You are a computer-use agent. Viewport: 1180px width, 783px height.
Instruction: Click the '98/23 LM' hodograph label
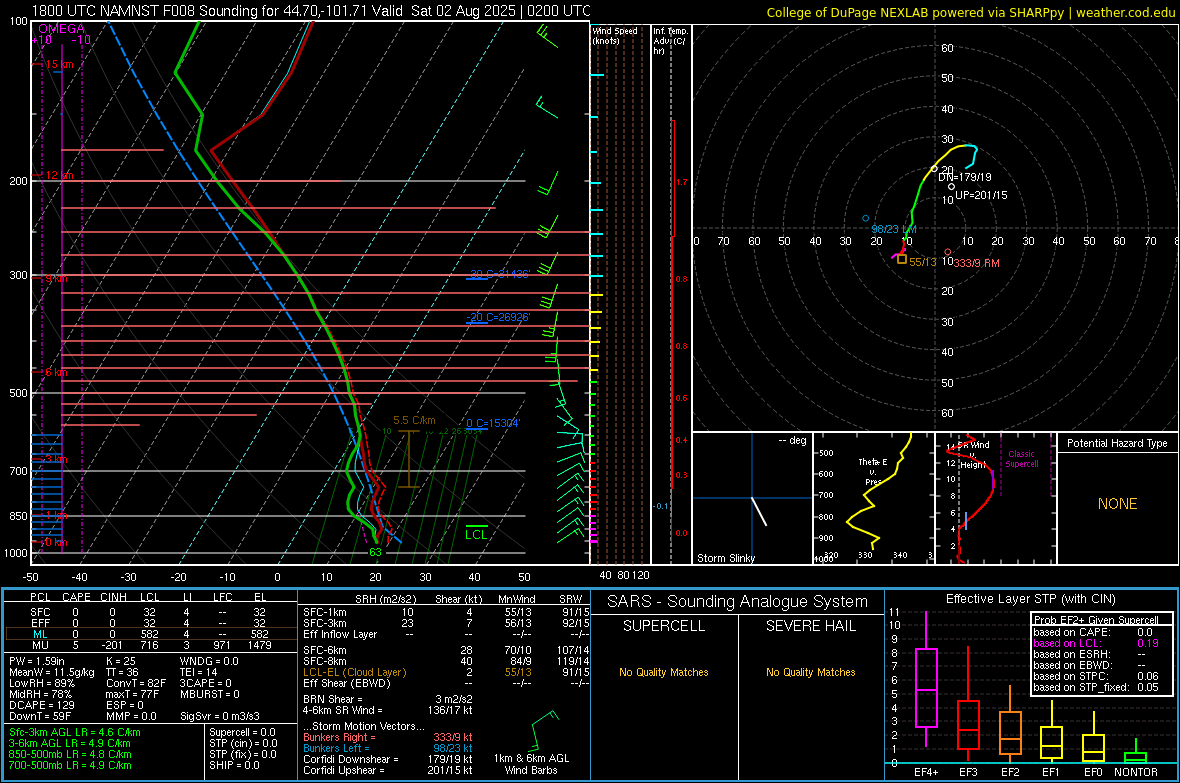[893, 229]
